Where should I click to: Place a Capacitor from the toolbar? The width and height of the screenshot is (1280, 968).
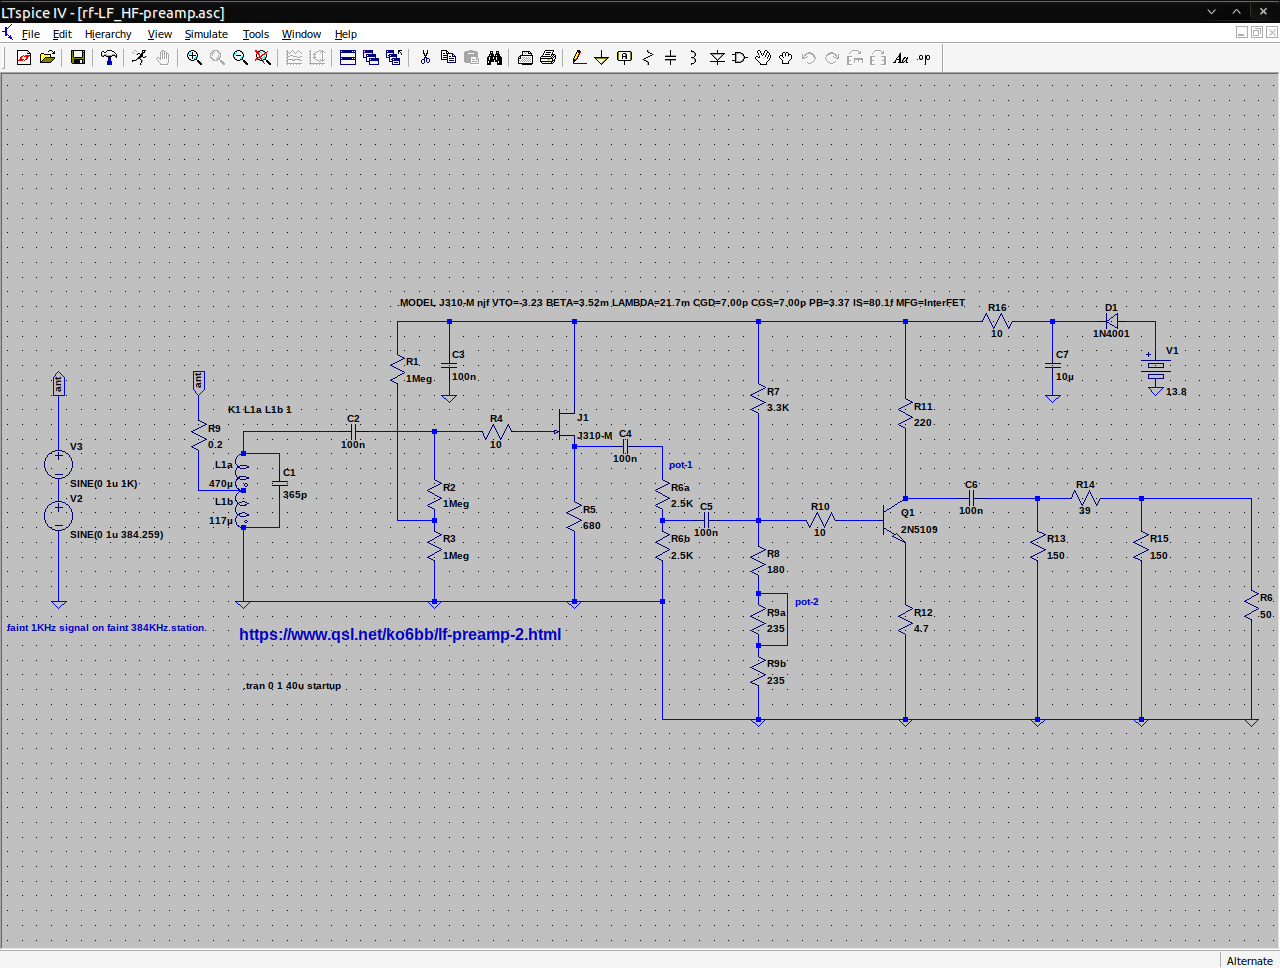pos(671,58)
